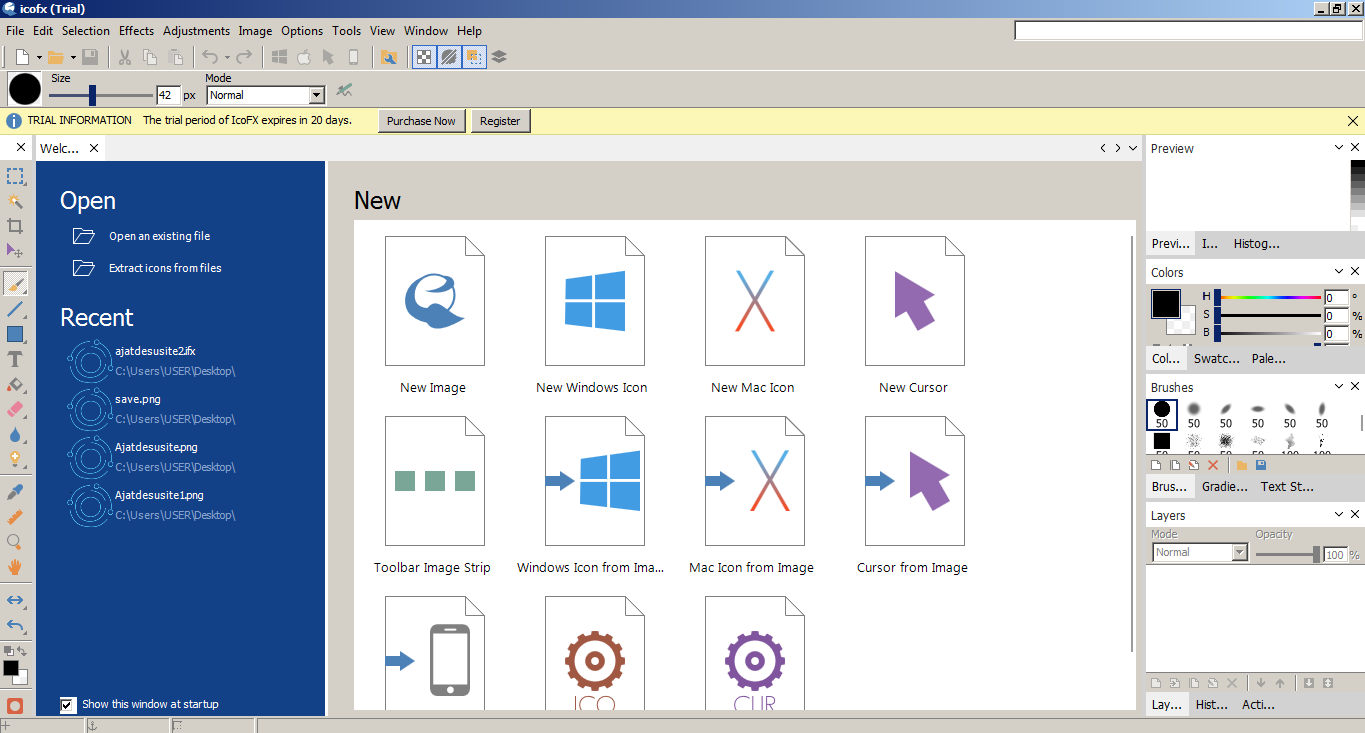The height and width of the screenshot is (733, 1365).
Task: Select the text tool
Action: (15, 359)
